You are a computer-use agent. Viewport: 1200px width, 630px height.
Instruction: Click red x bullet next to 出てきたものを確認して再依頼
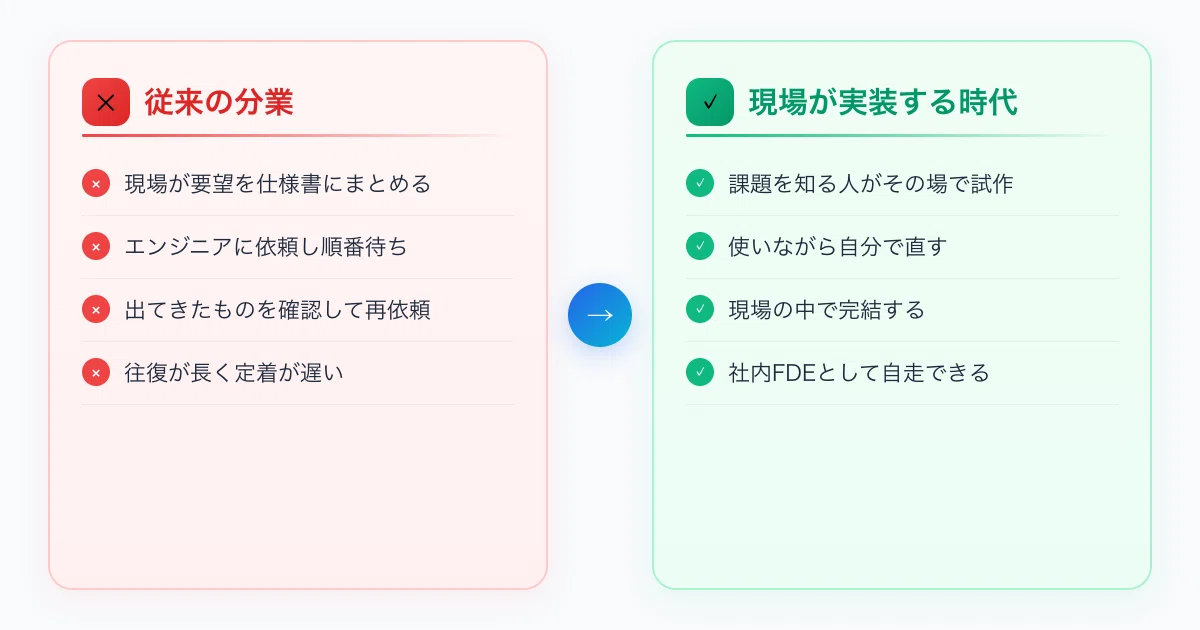96,310
